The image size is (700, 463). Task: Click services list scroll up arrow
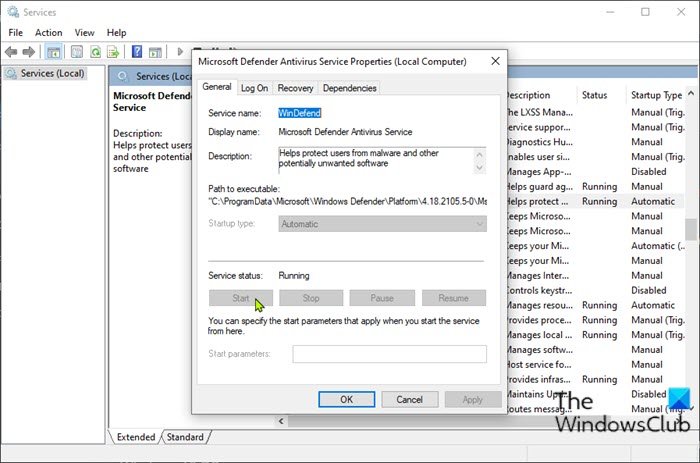coord(691,93)
